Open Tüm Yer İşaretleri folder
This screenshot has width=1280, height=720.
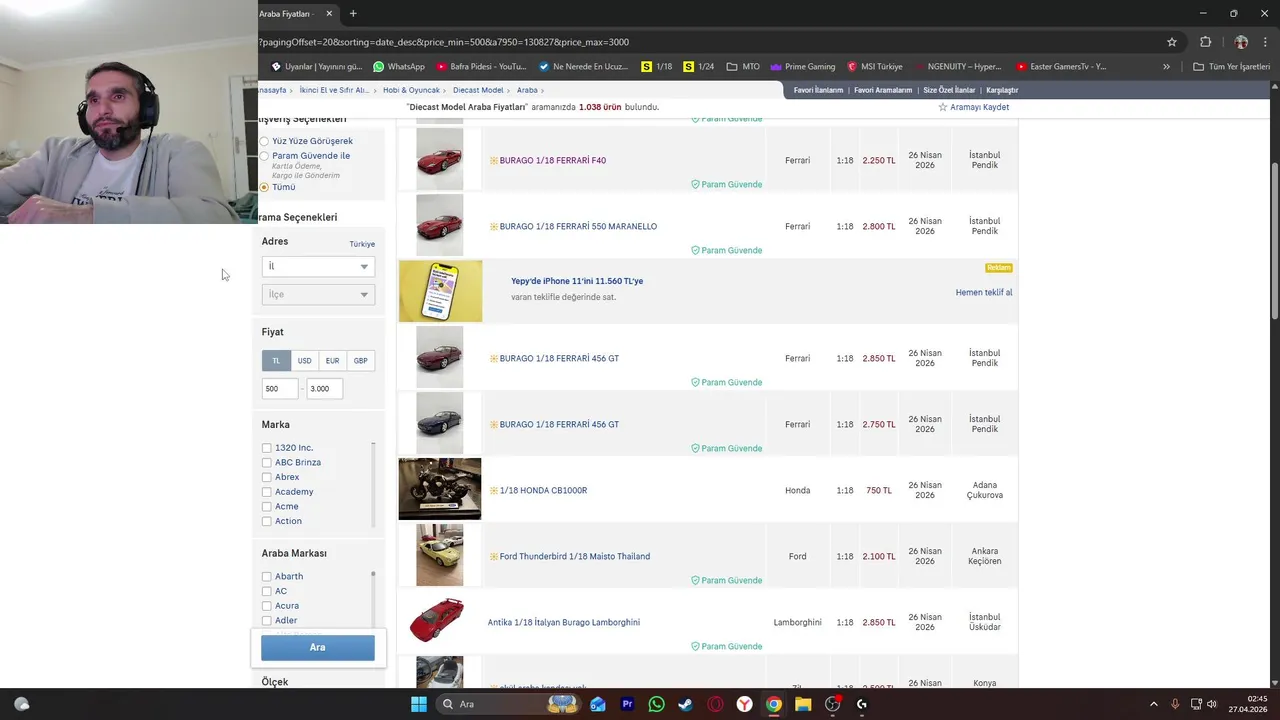tap(1231, 67)
